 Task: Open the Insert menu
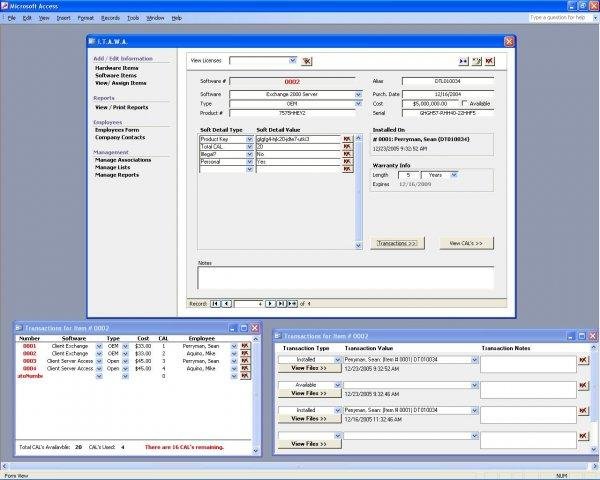click(x=64, y=18)
